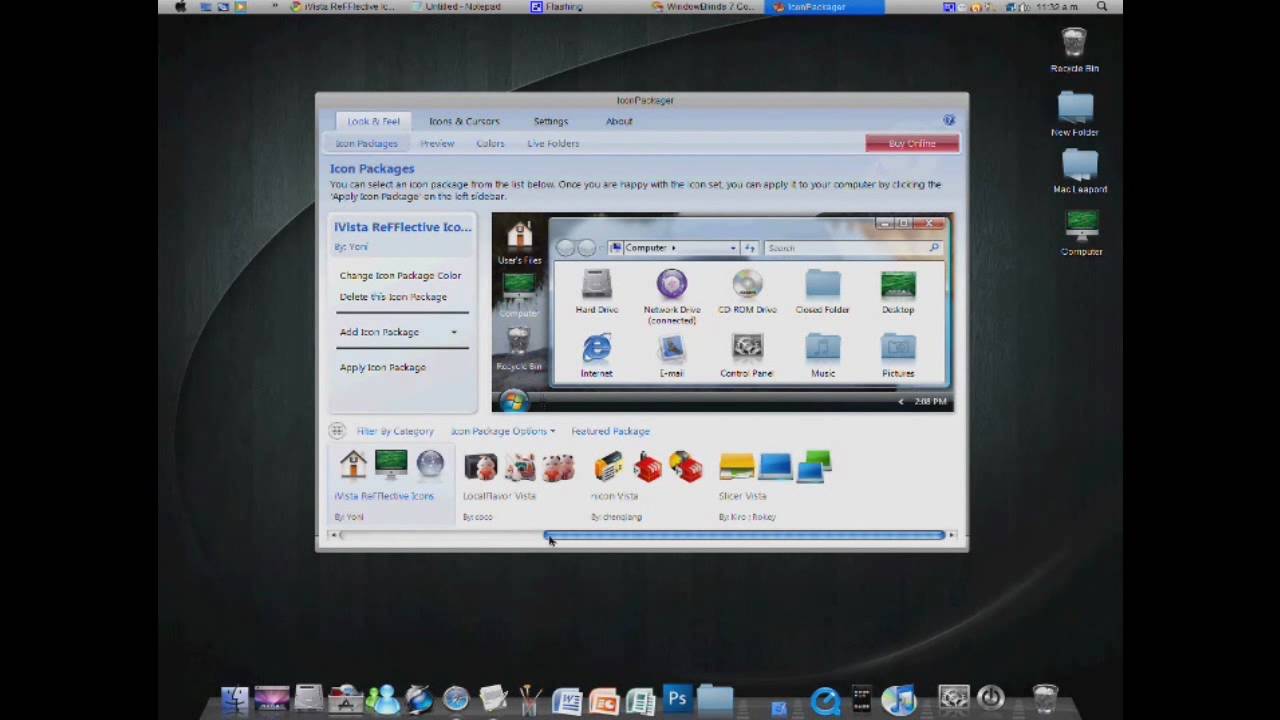Open Safari compass in the dock

point(456,699)
